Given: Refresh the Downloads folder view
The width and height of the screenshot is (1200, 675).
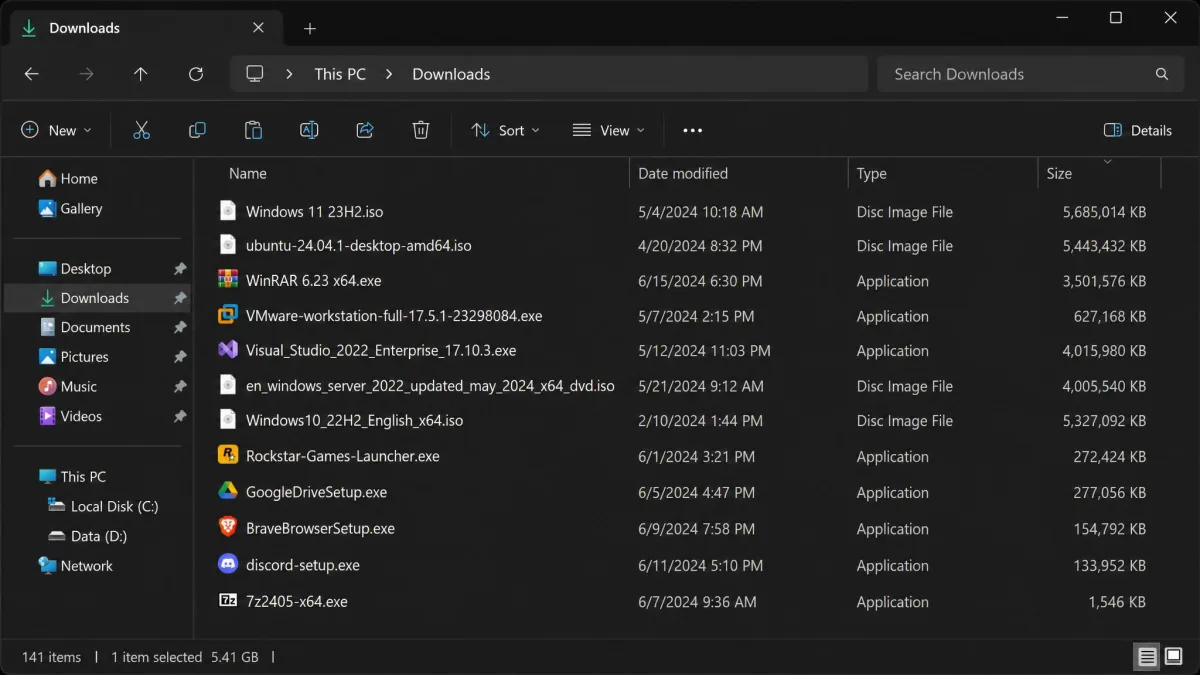Looking at the screenshot, I should (196, 74).
